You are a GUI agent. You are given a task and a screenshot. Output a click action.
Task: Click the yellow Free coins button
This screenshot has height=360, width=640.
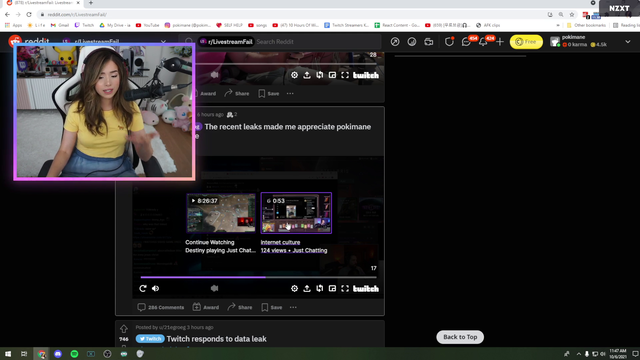(x=526, y=42)
